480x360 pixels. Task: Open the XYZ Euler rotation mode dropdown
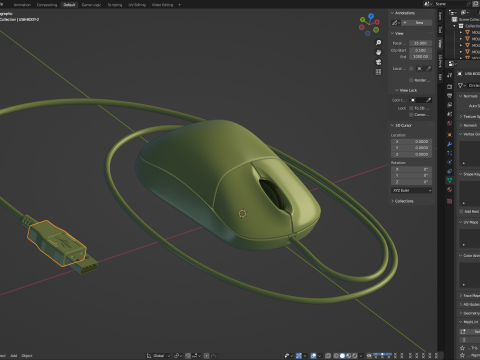pos(412,190)
